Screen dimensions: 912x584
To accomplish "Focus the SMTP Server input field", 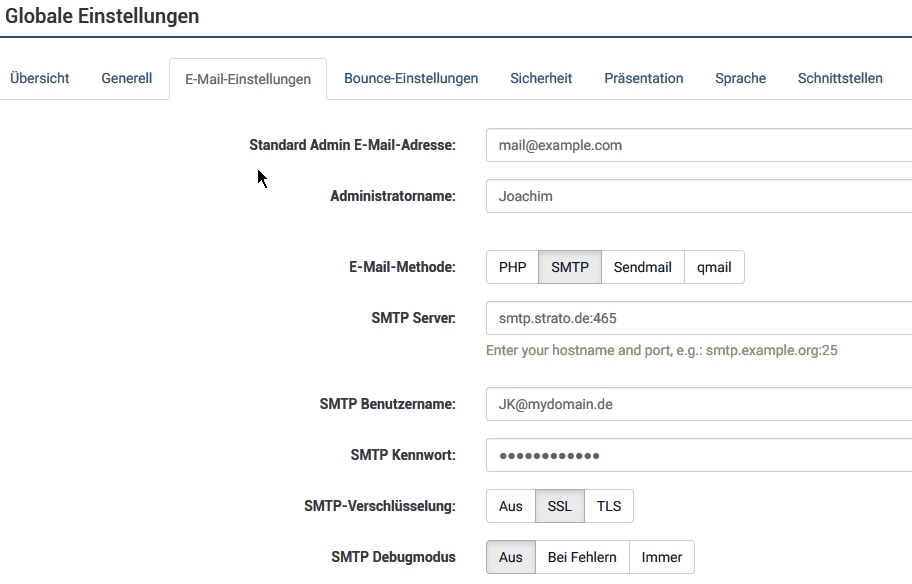I will 698,318.
